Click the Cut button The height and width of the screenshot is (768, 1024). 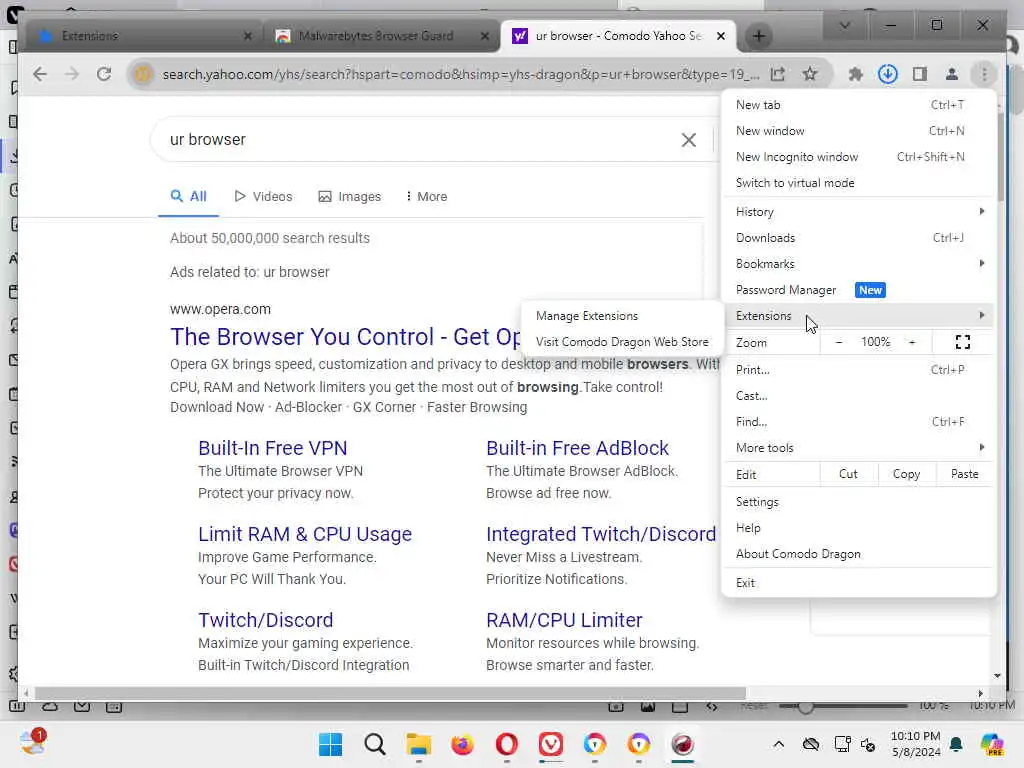(848, 474)
